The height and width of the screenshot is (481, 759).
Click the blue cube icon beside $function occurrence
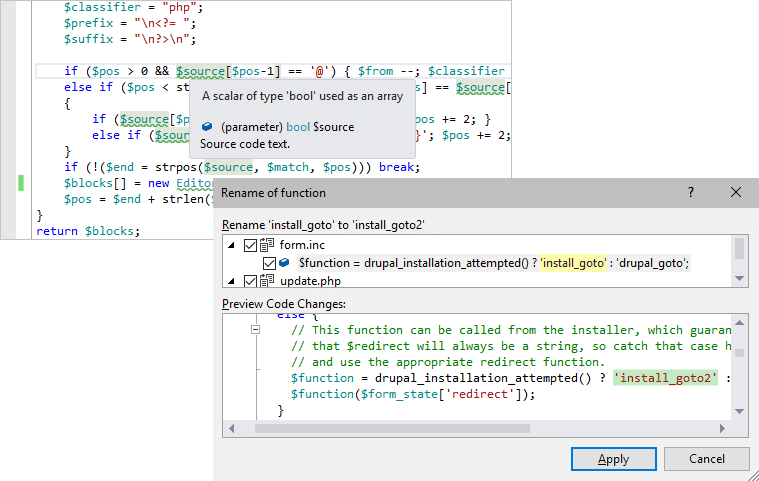(285, 263)
